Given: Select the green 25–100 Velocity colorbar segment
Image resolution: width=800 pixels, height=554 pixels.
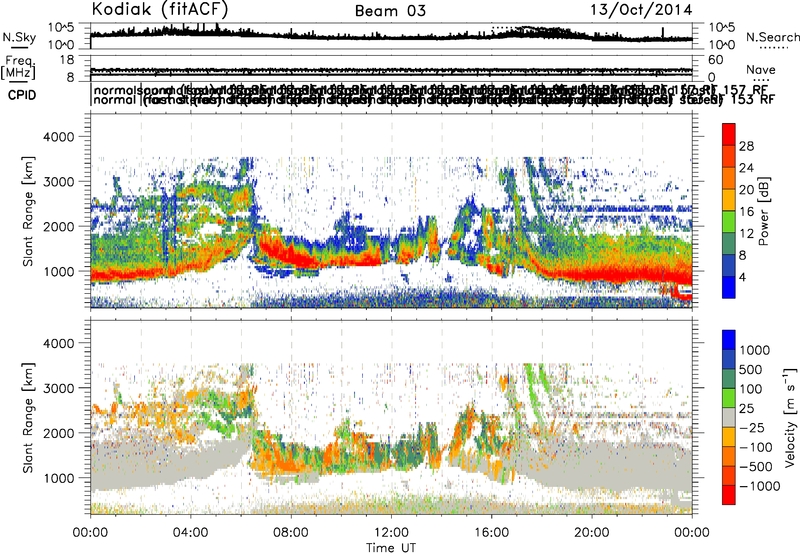Looking at the screenshot, I should click(x=729, y=398).
